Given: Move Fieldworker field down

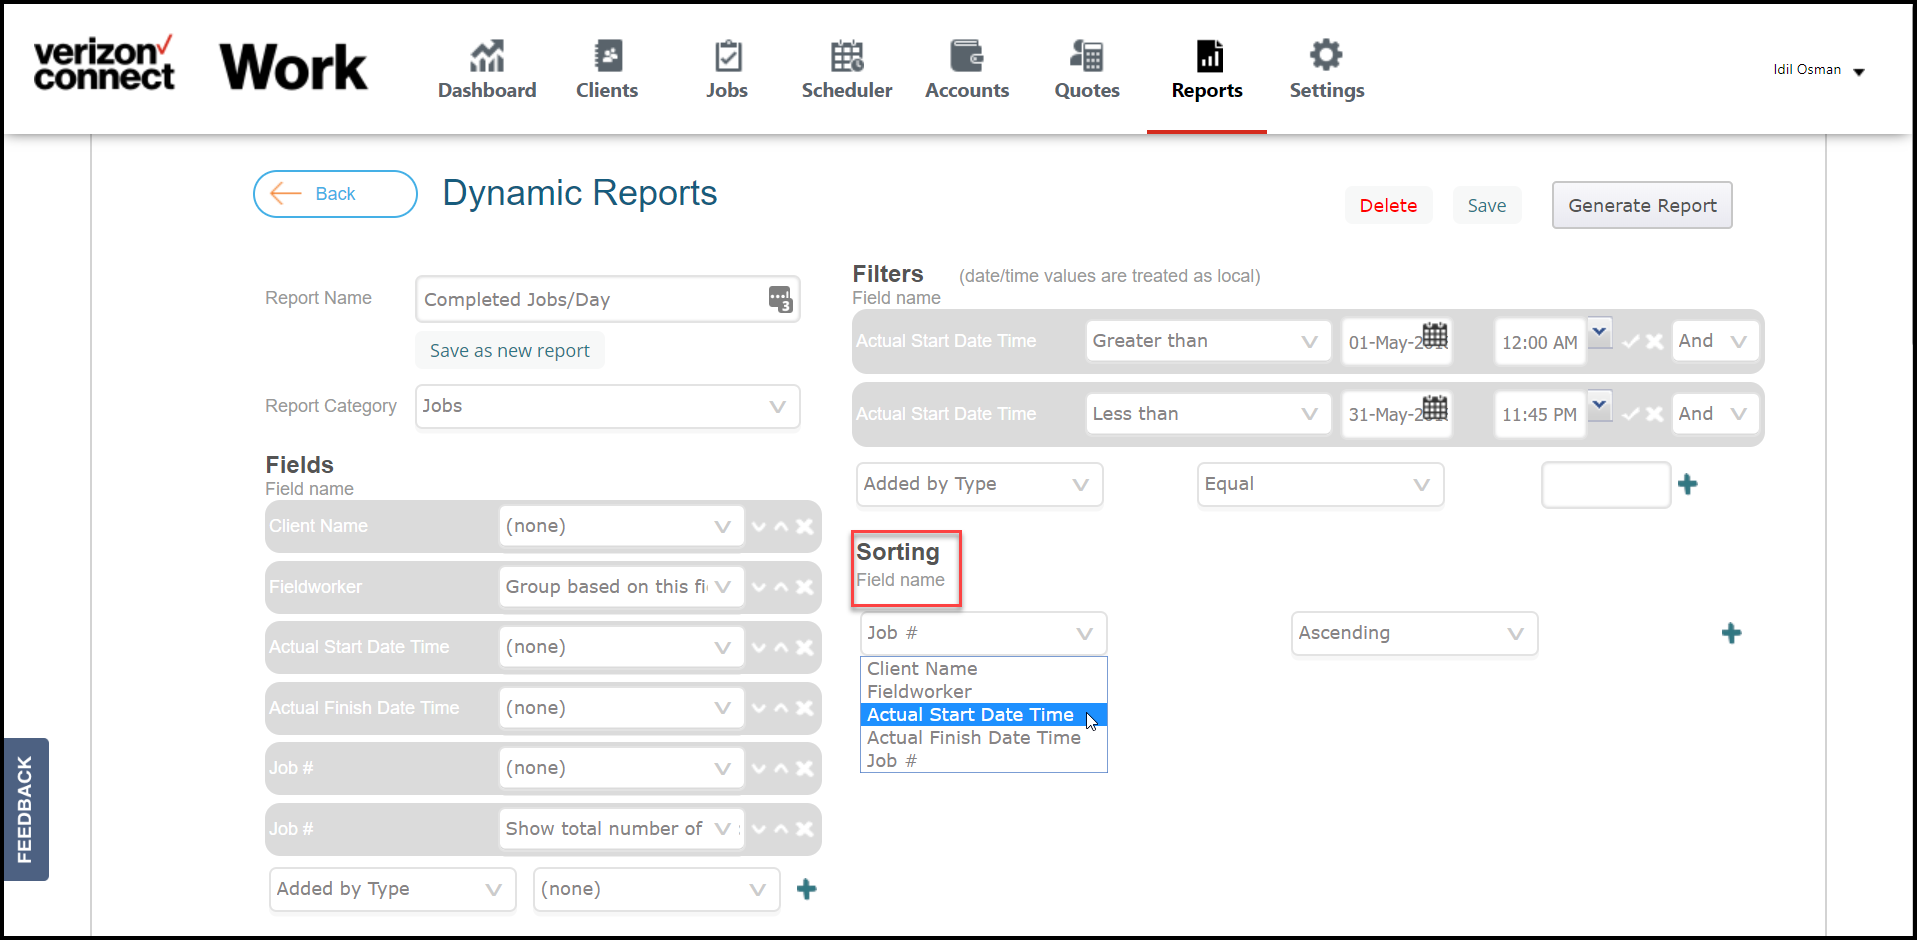Looking at the screenshot, I should point(759,587).
